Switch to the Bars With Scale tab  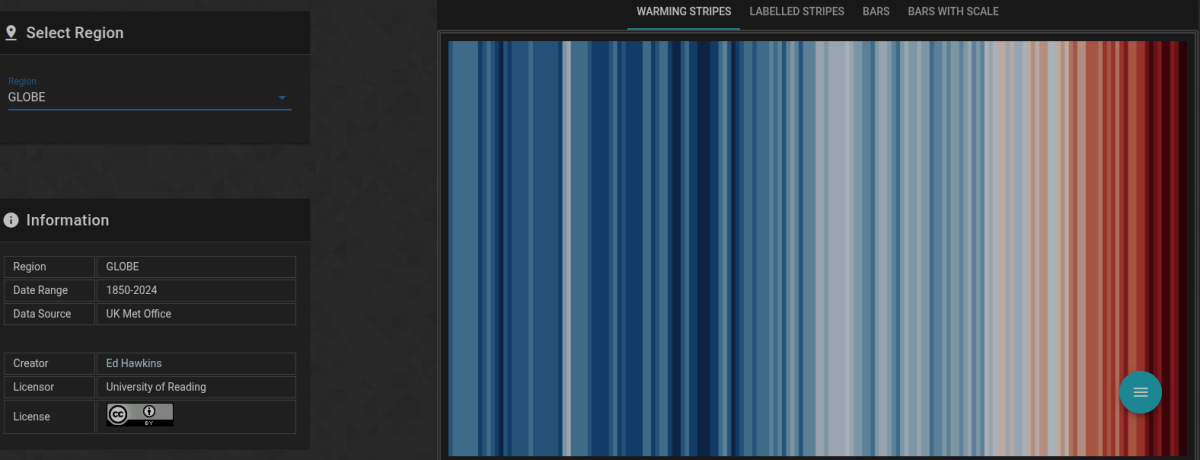(953, 12)
